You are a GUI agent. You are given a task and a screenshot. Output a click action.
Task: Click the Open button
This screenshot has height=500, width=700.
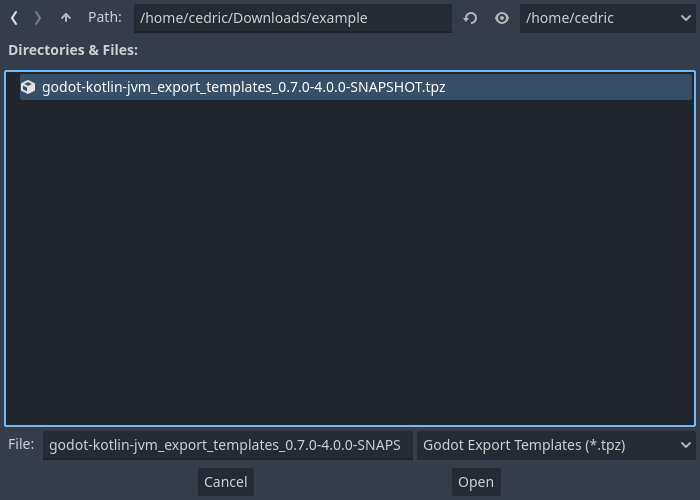(476, 482)
